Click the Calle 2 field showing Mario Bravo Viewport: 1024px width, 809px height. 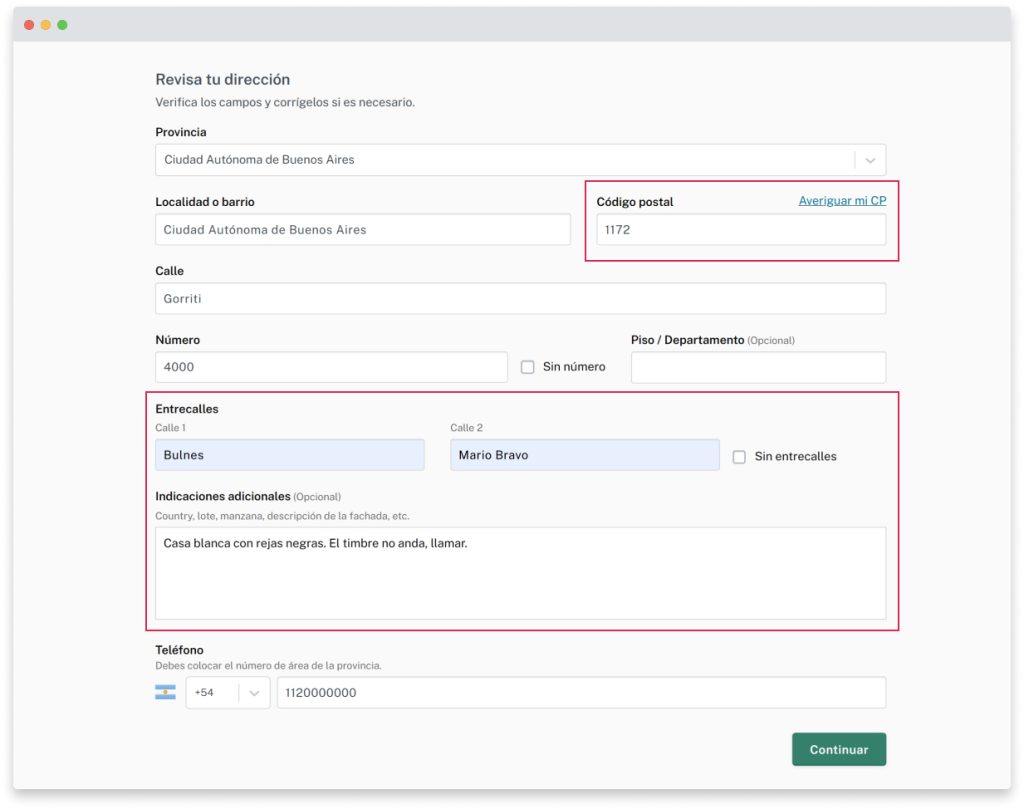click(x=584, y=454)
